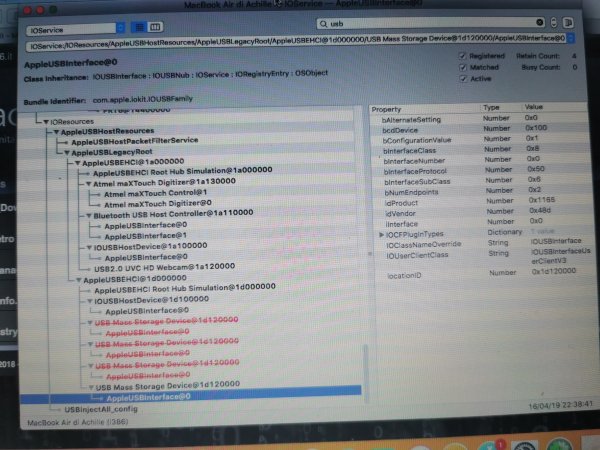Select AppleUSBEHCI Root Hub Simulation@1d000000
This screenshot has width=600, height=450.
click(x=185, y=288)
